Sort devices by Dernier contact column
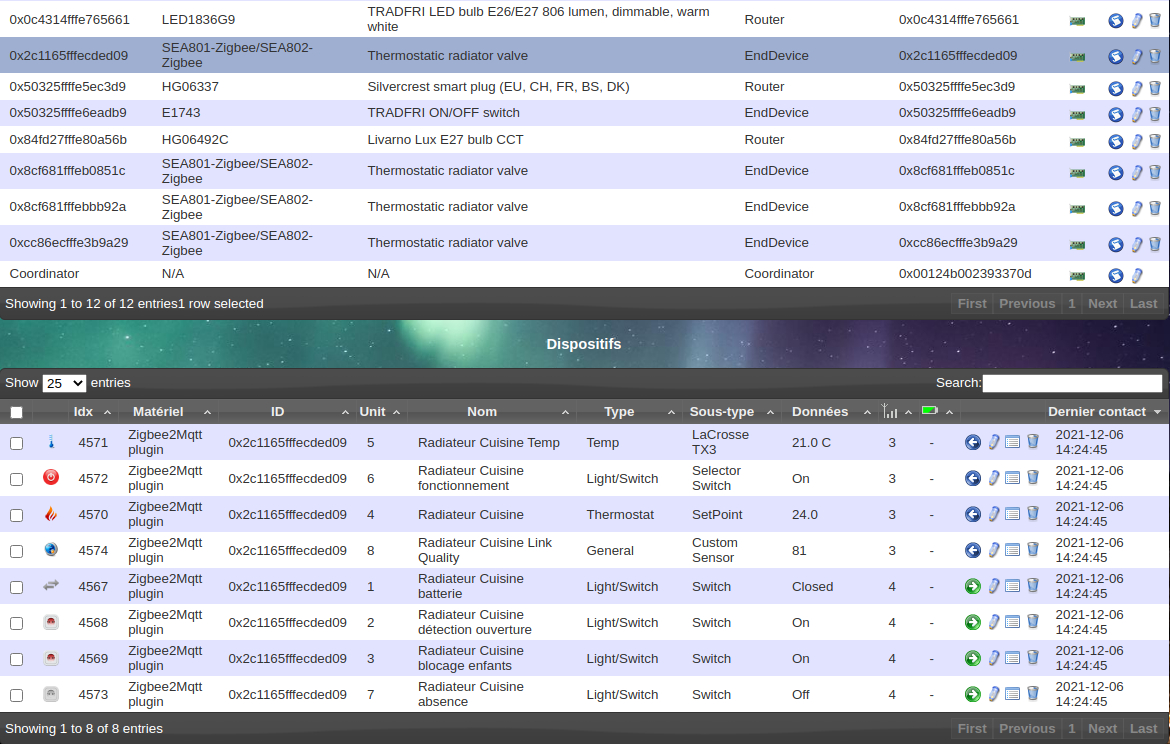This screenshot has width=1170, height=744. pyautogui.click(x=1096, y=412)
